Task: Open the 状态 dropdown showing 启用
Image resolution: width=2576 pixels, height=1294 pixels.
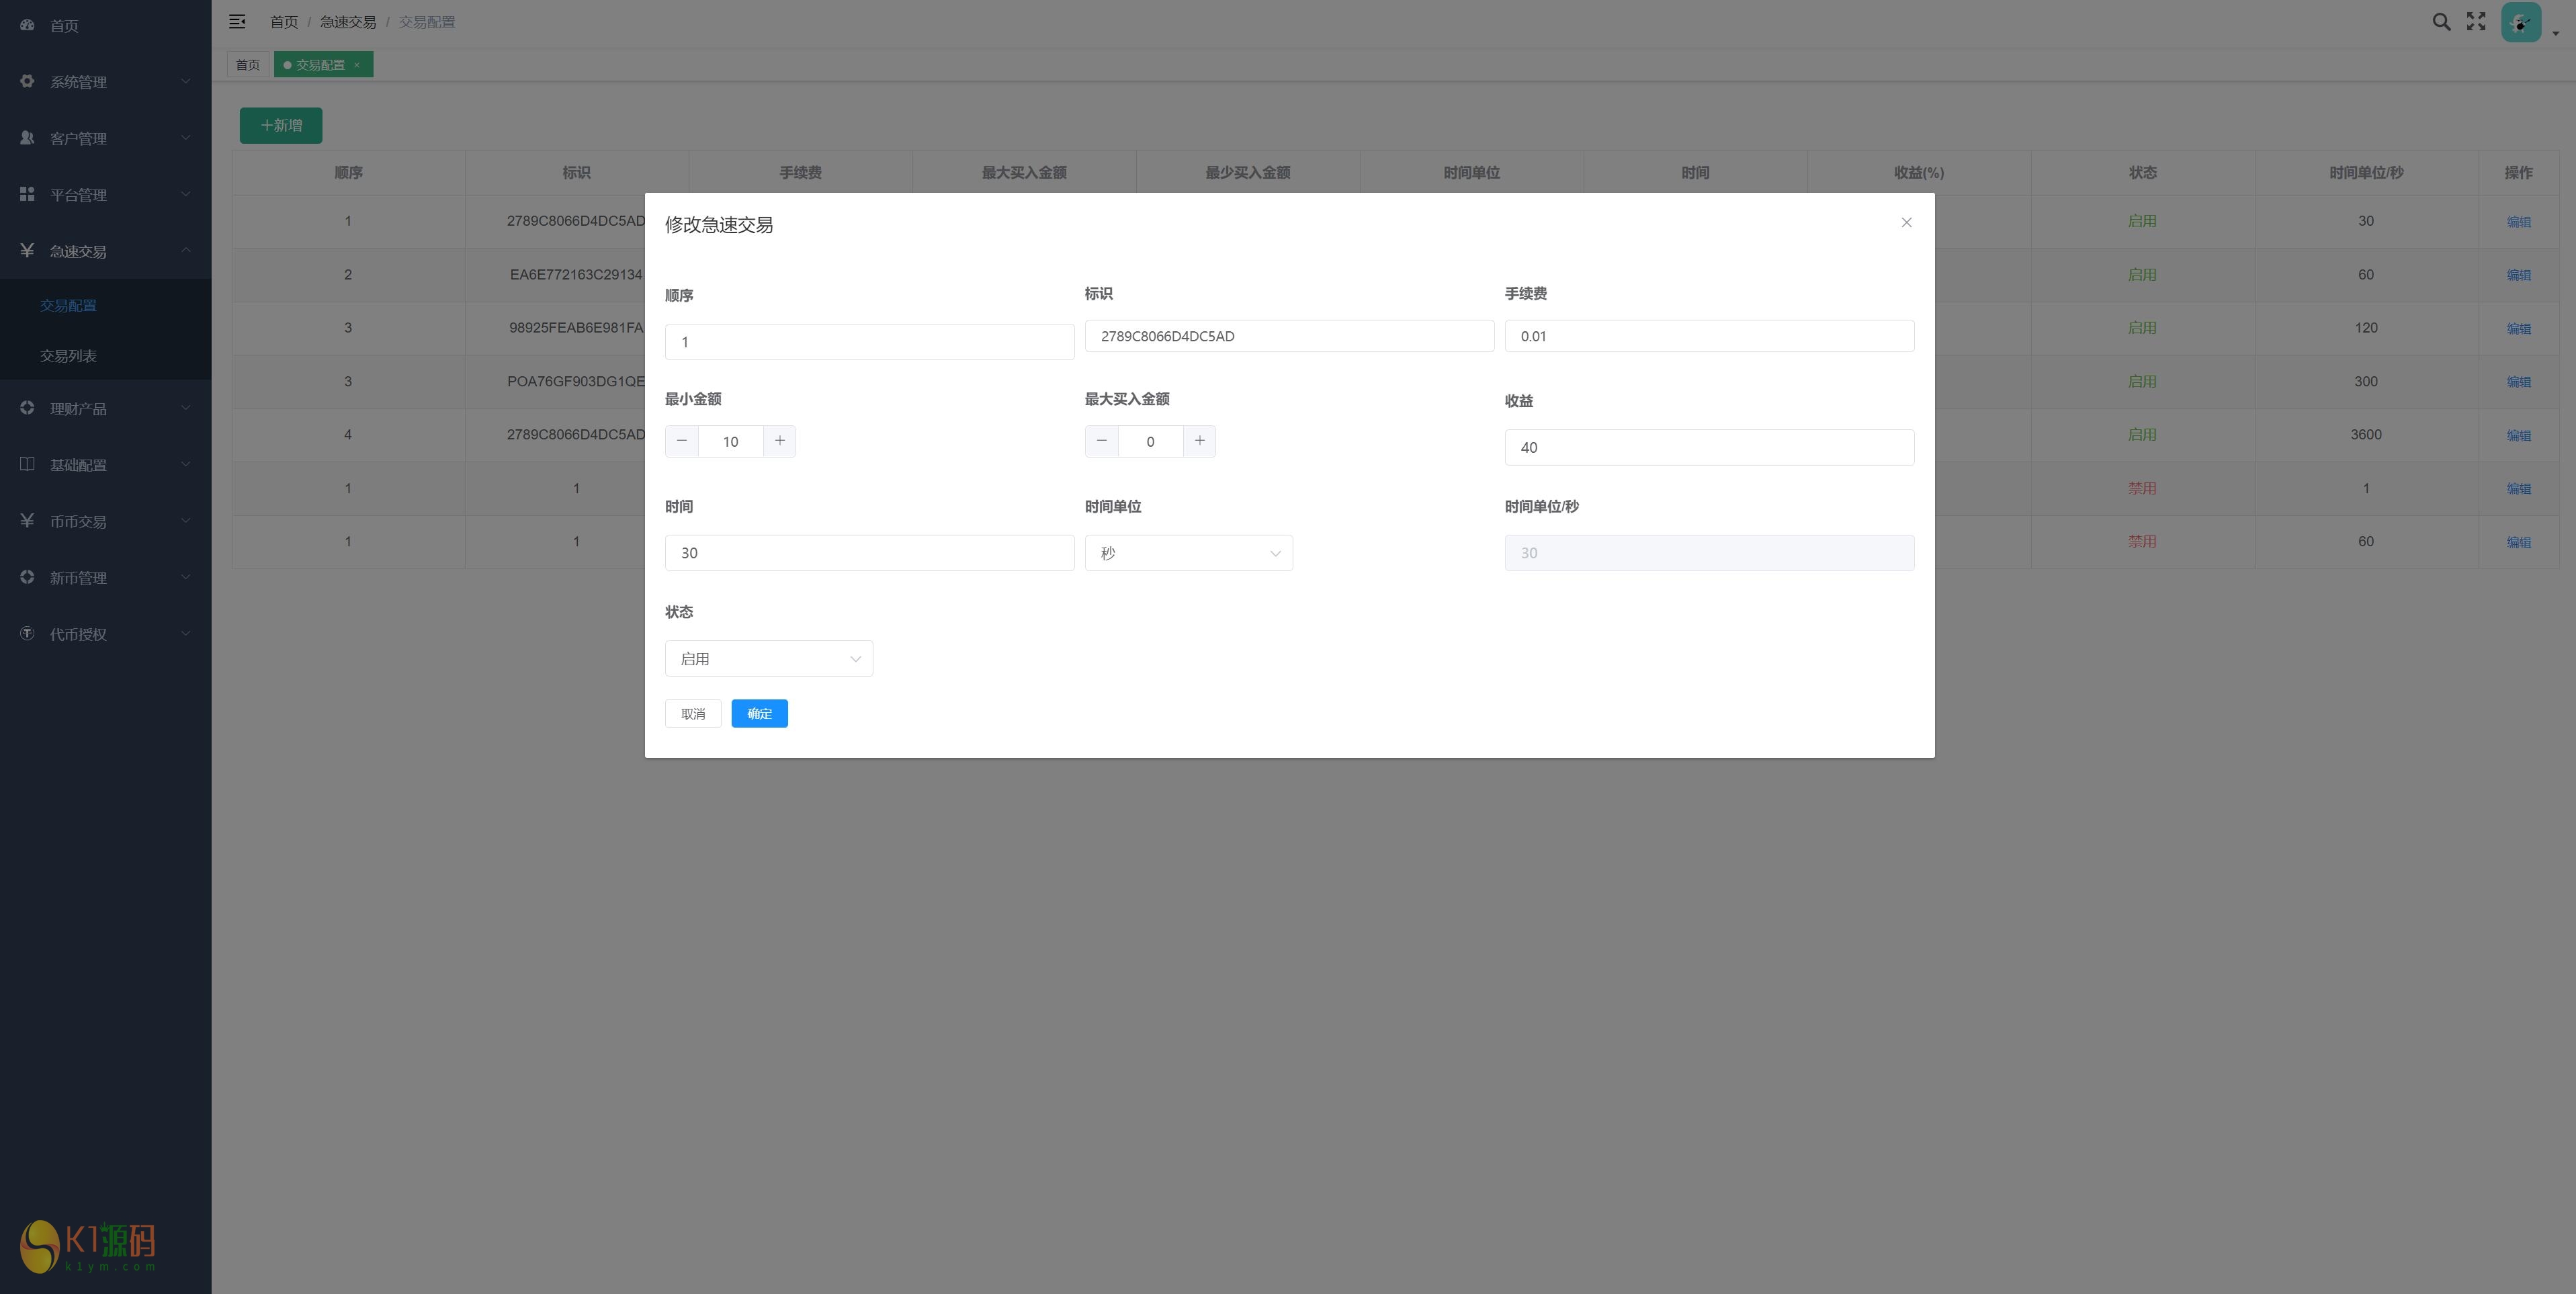Action: click(x=768, y=659)
